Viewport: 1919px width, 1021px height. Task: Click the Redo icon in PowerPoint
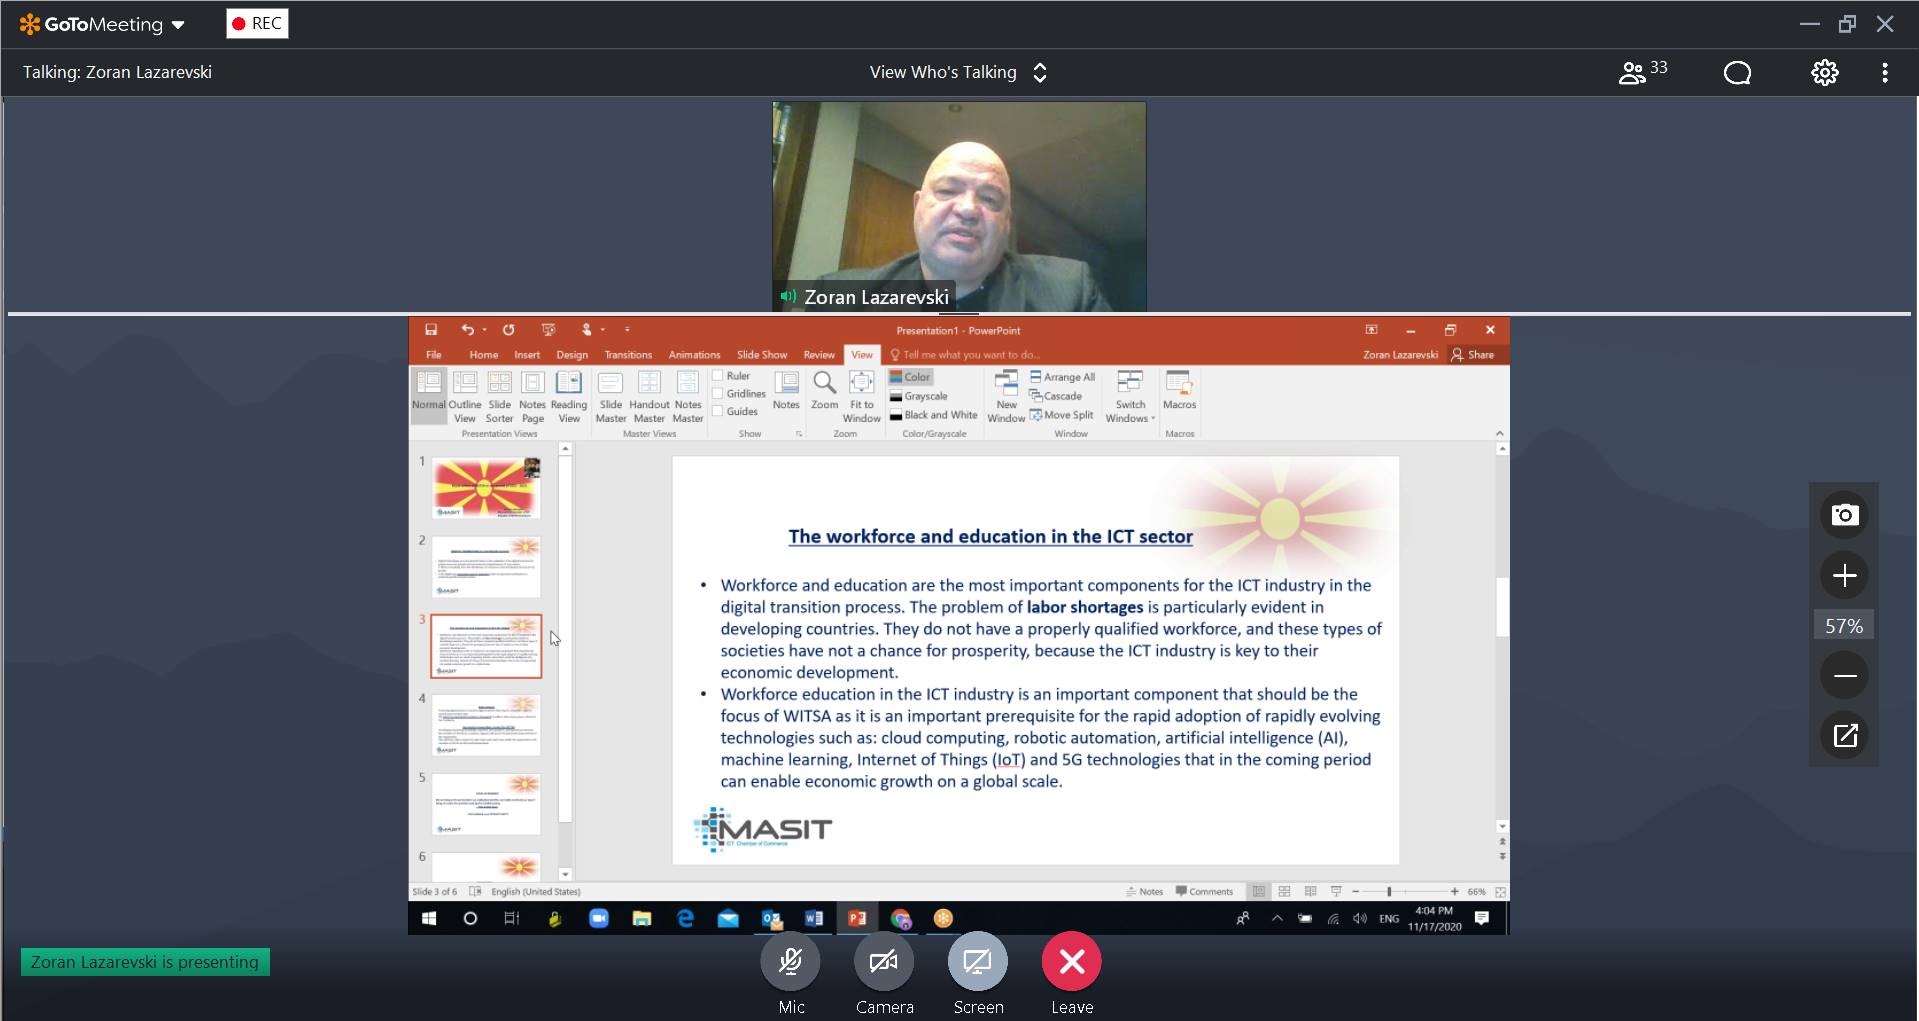pyautogui.click(x=508, y=330)
